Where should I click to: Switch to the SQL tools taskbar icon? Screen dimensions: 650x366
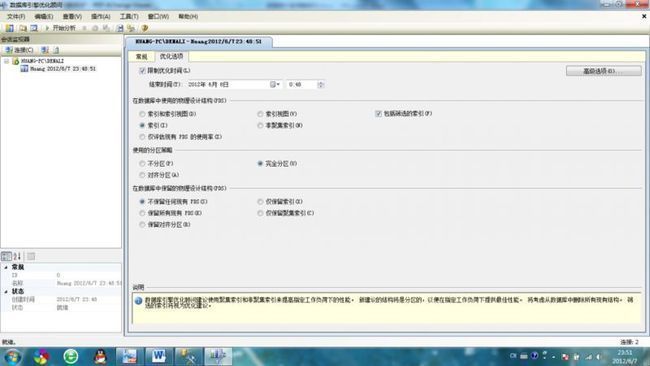click(188, 356)
